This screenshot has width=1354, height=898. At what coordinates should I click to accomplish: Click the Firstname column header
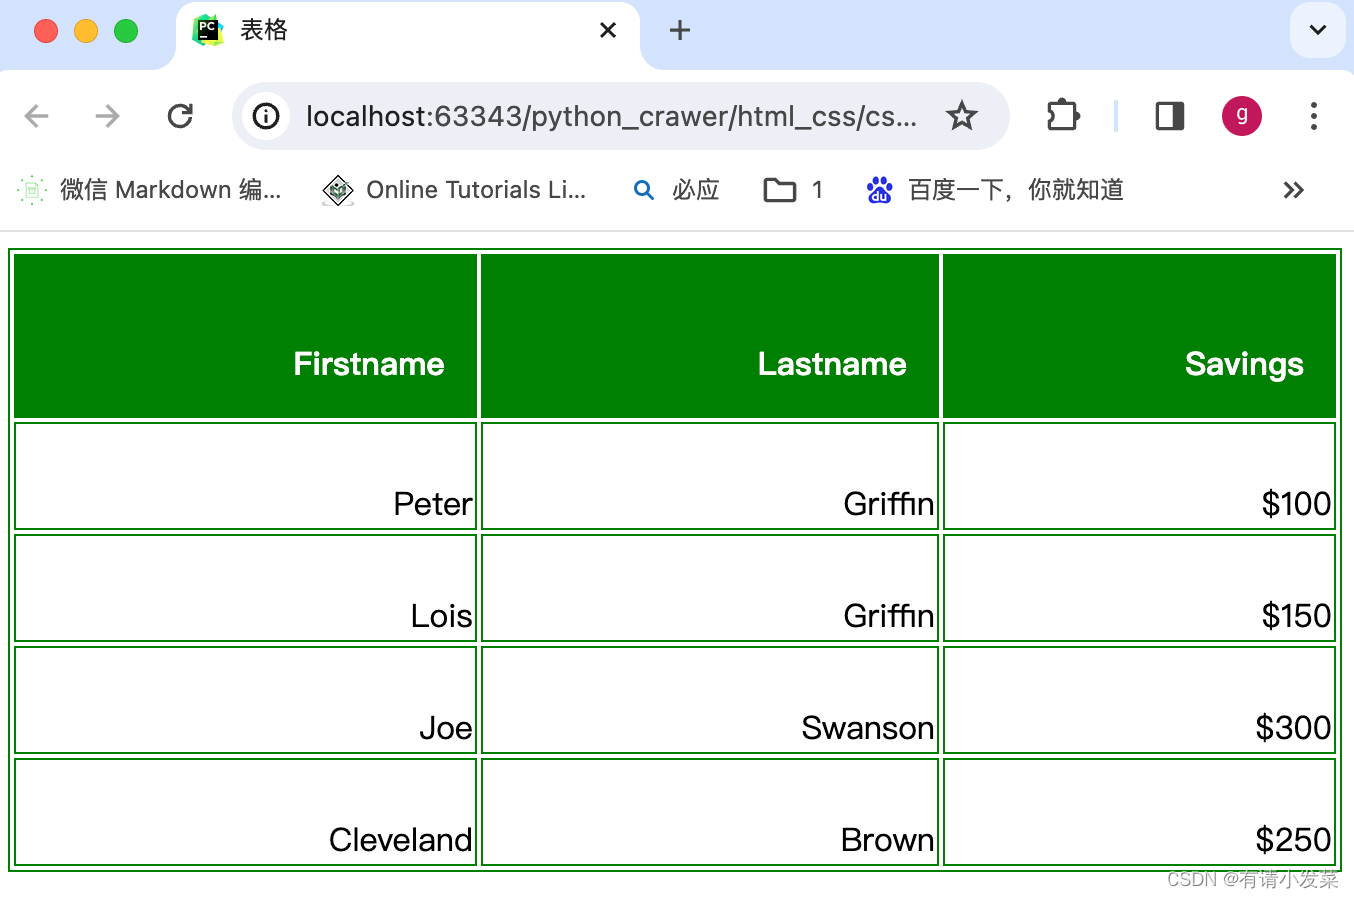tap(246, 336)
